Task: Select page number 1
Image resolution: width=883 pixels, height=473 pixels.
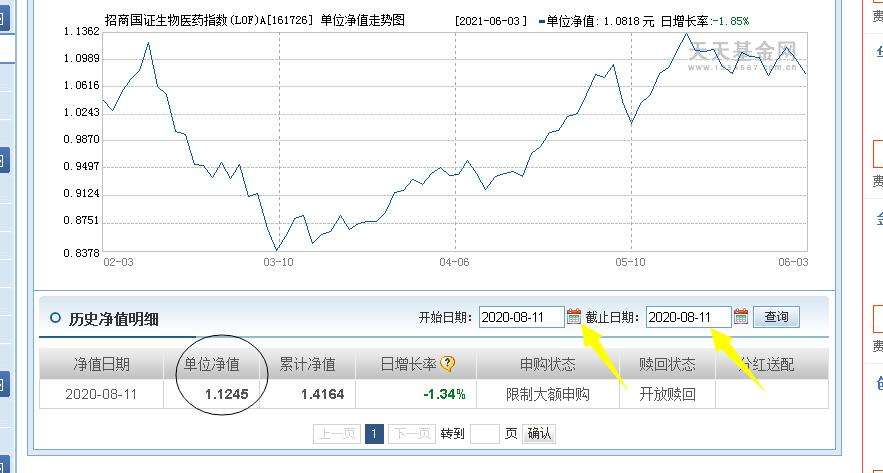Action: [x=374, y=434]
